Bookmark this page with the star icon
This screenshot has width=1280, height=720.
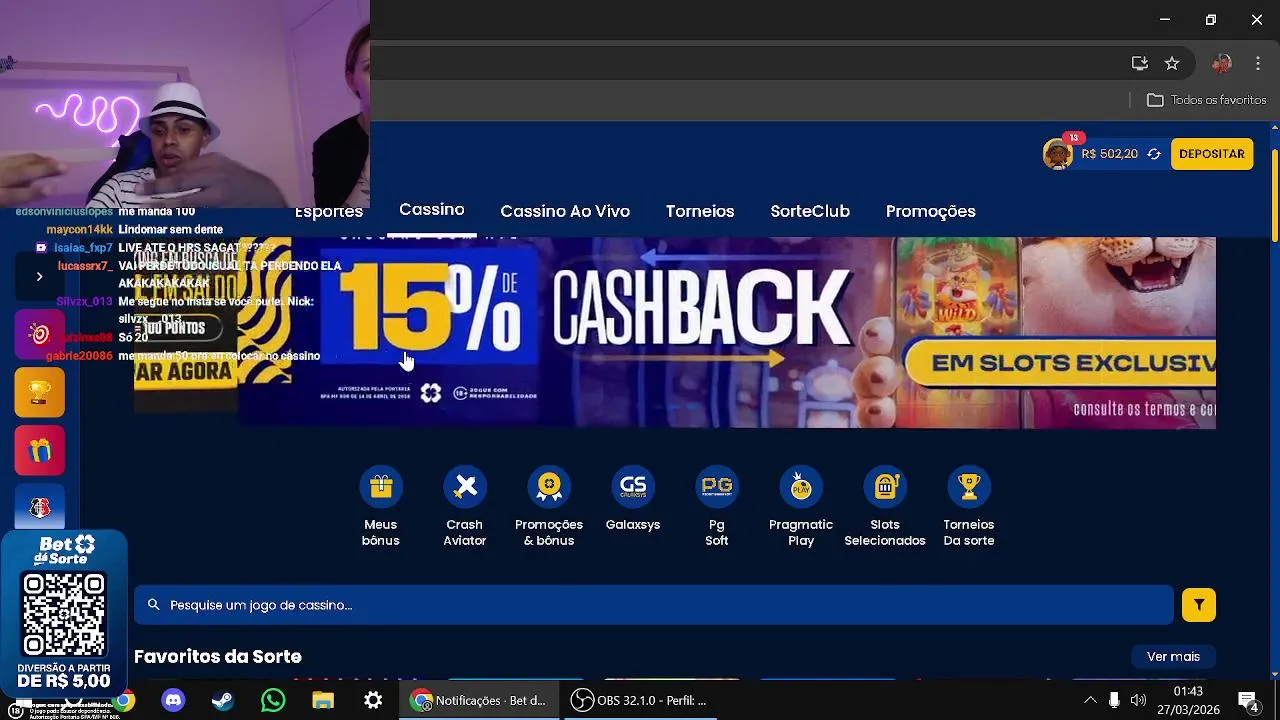click(1172, 63)
